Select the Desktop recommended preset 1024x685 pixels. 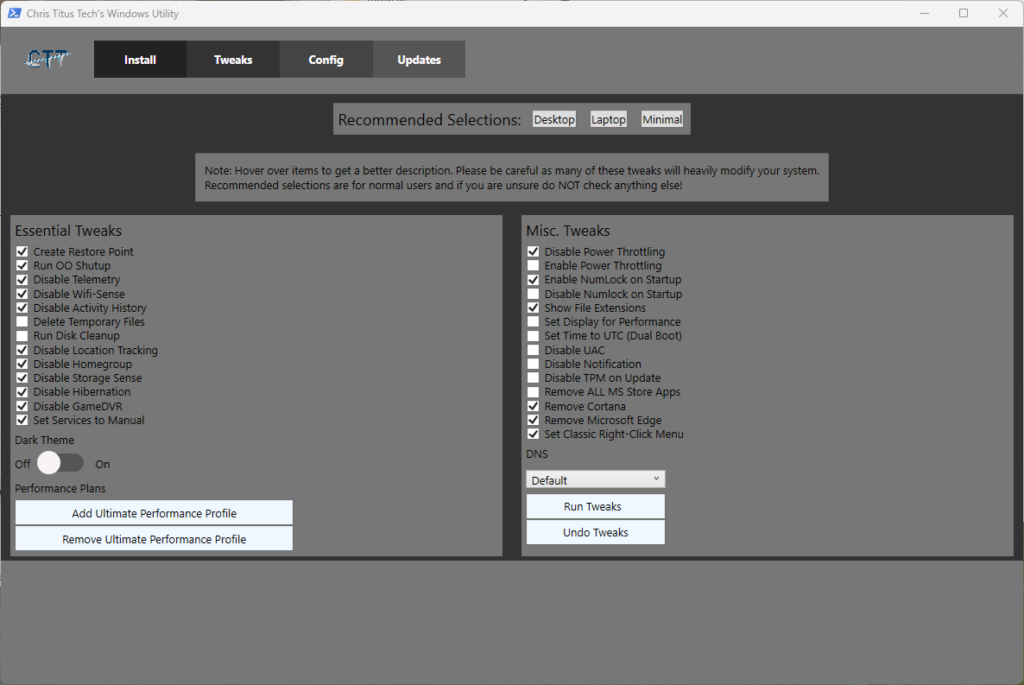pos(554,119)
